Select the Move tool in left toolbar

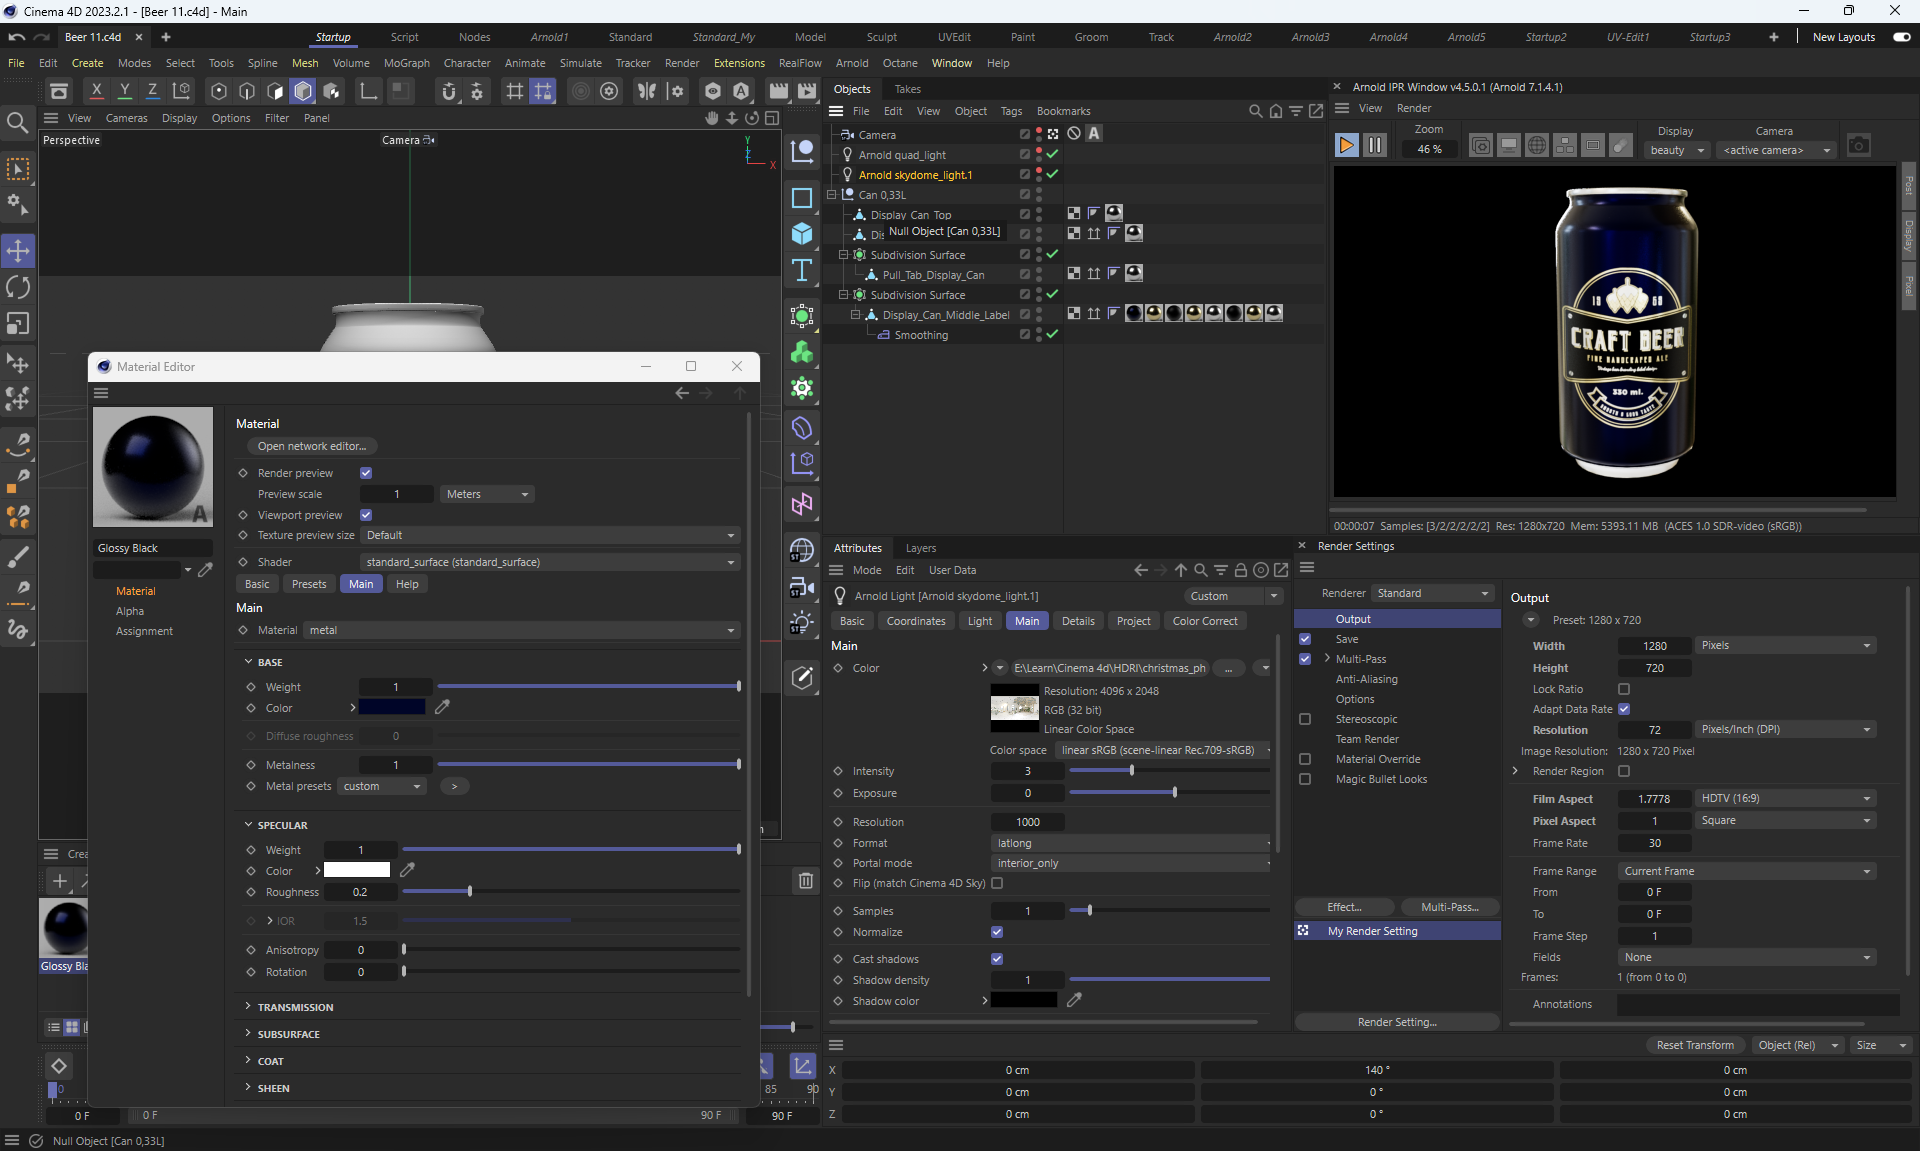[x=18, y=250]
